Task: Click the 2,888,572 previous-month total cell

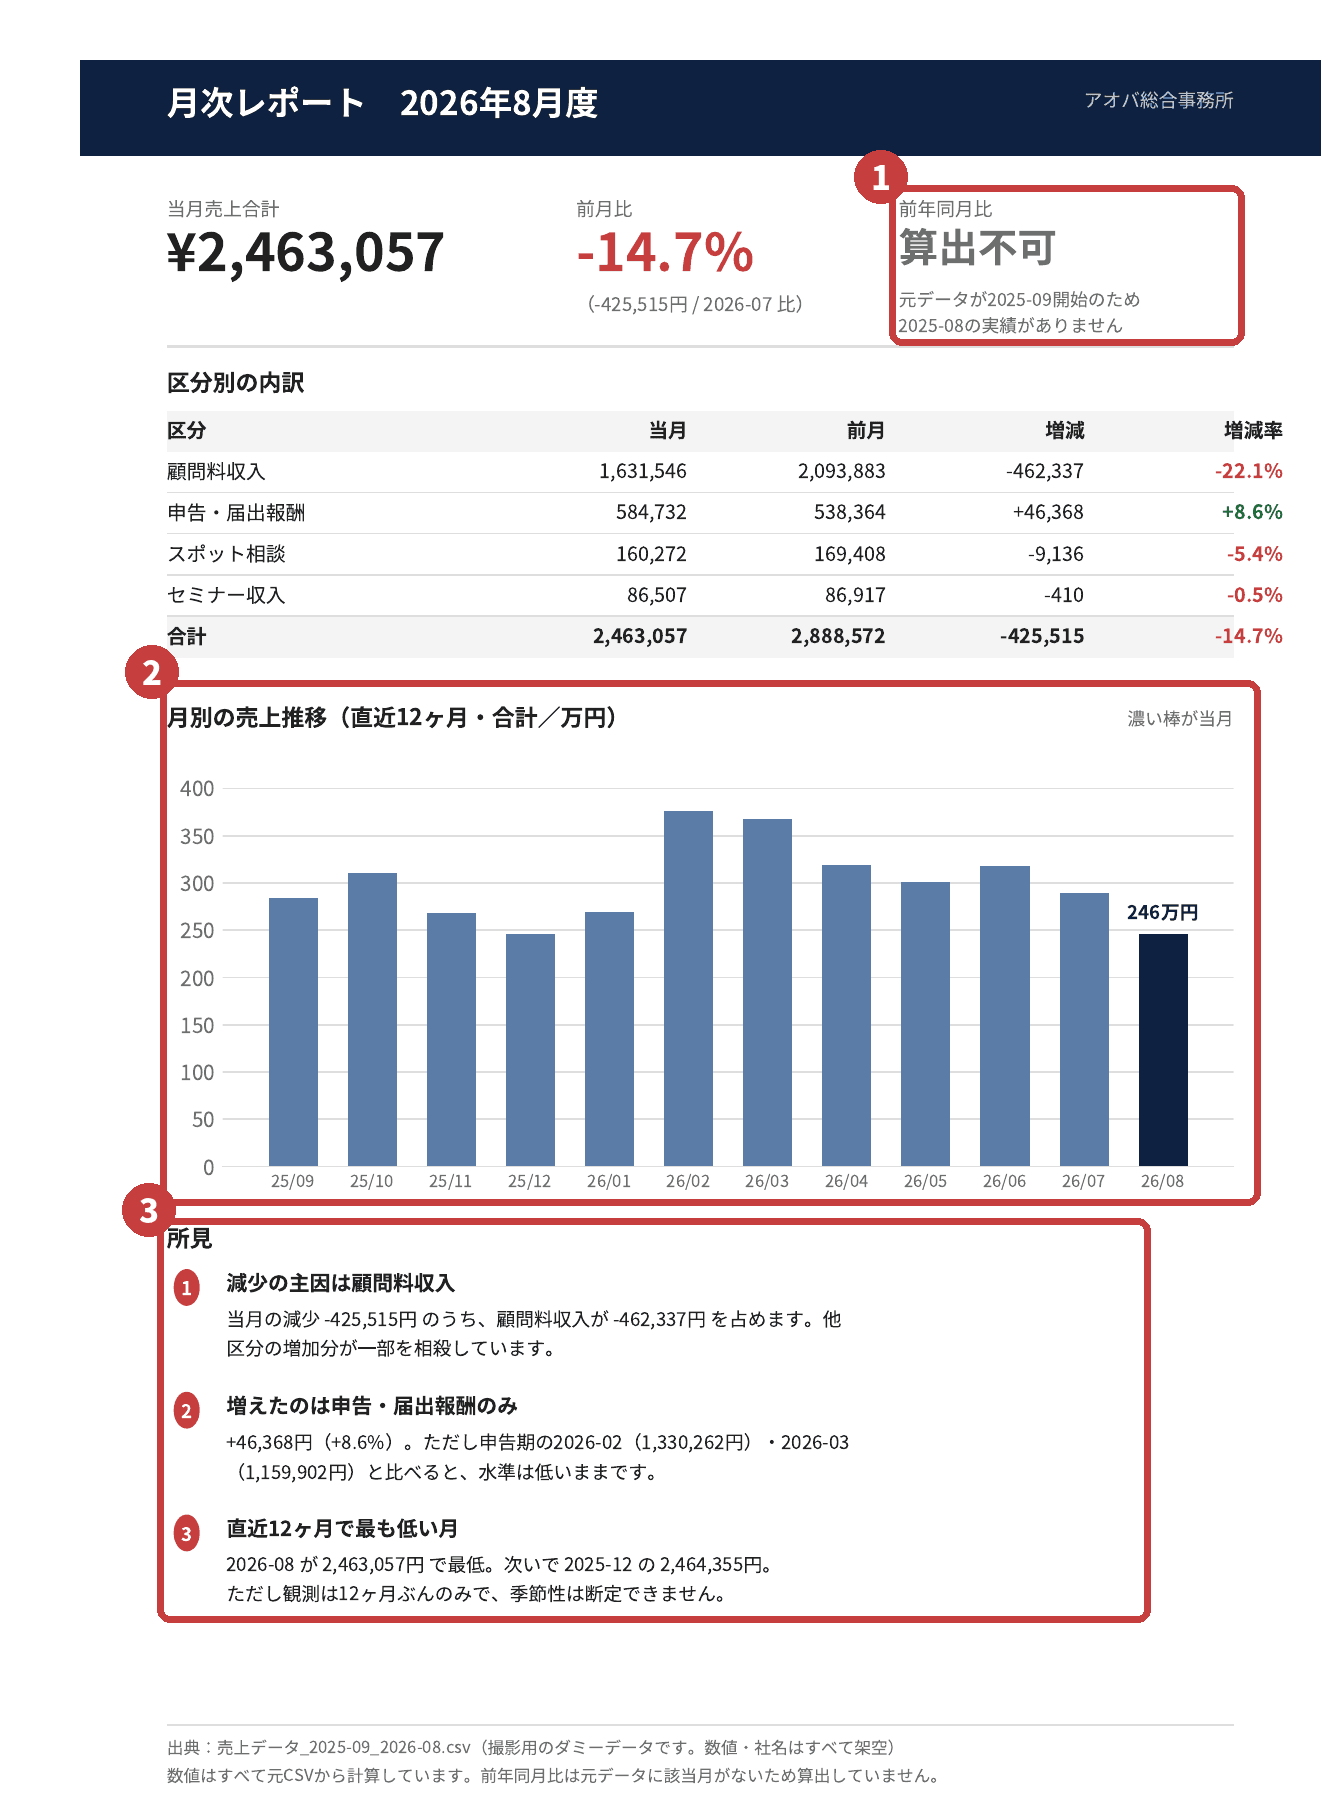Action: coord(838,636)
